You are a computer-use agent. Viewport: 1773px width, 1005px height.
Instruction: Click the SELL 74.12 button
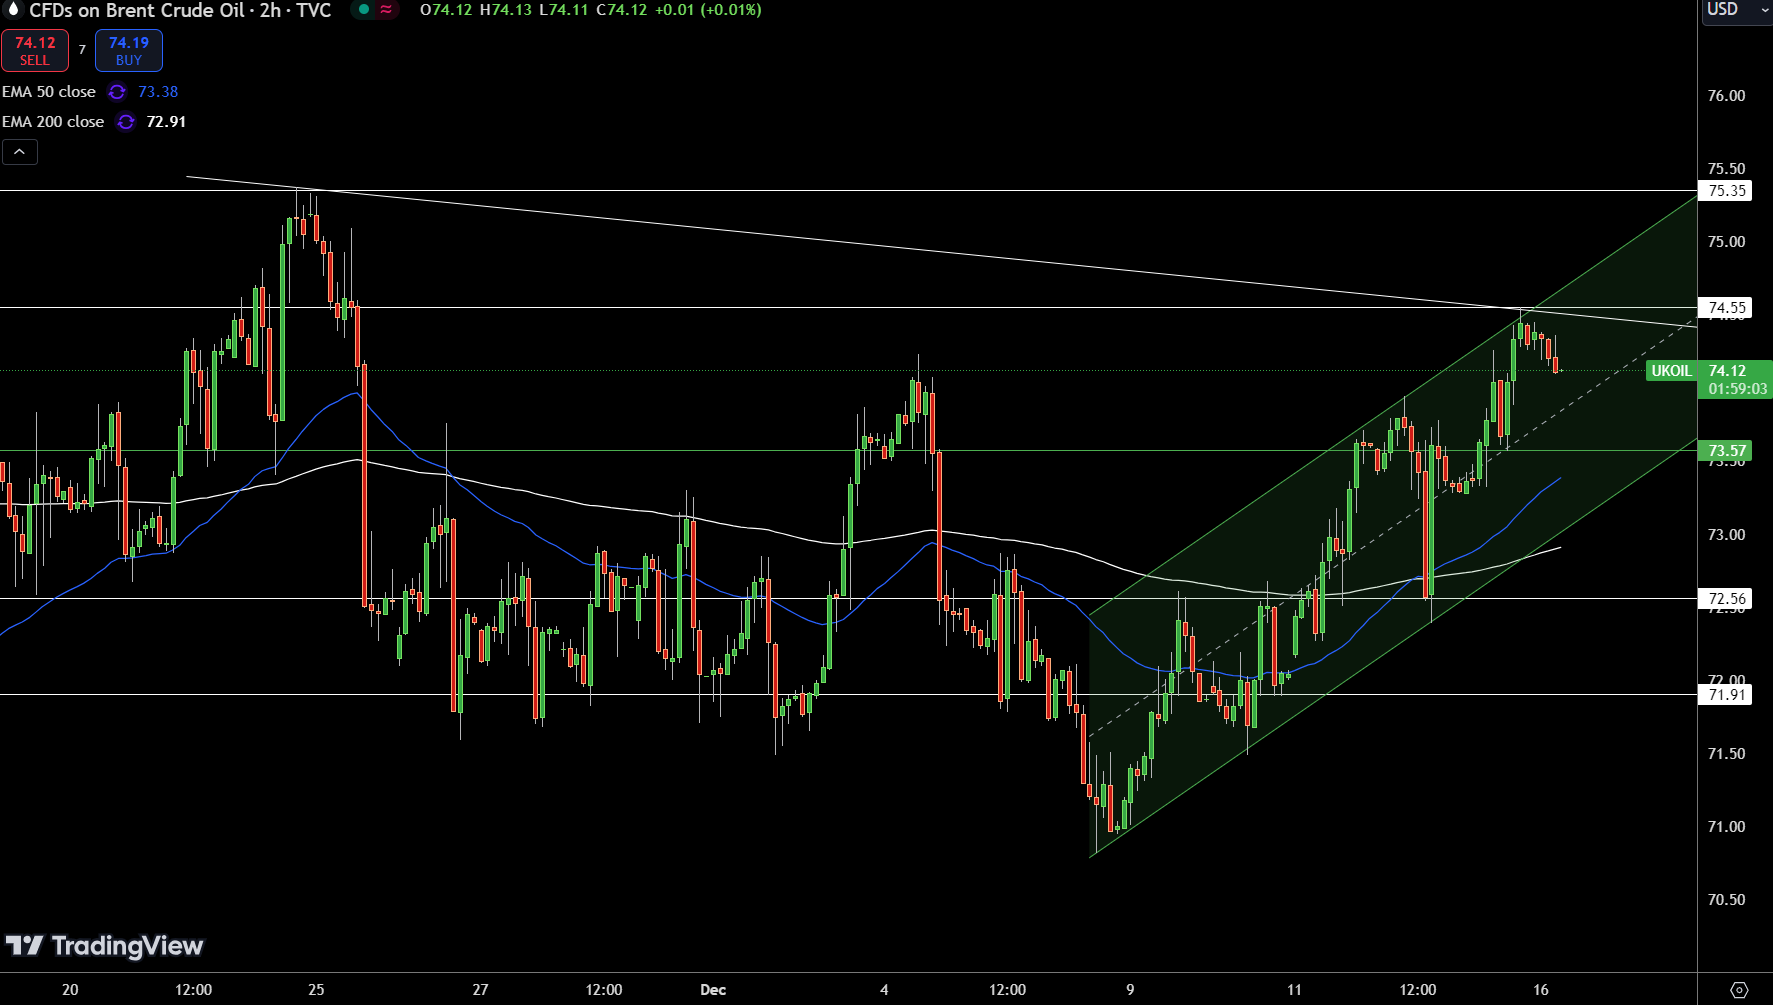pyautogui.click(x=35, y=51)
